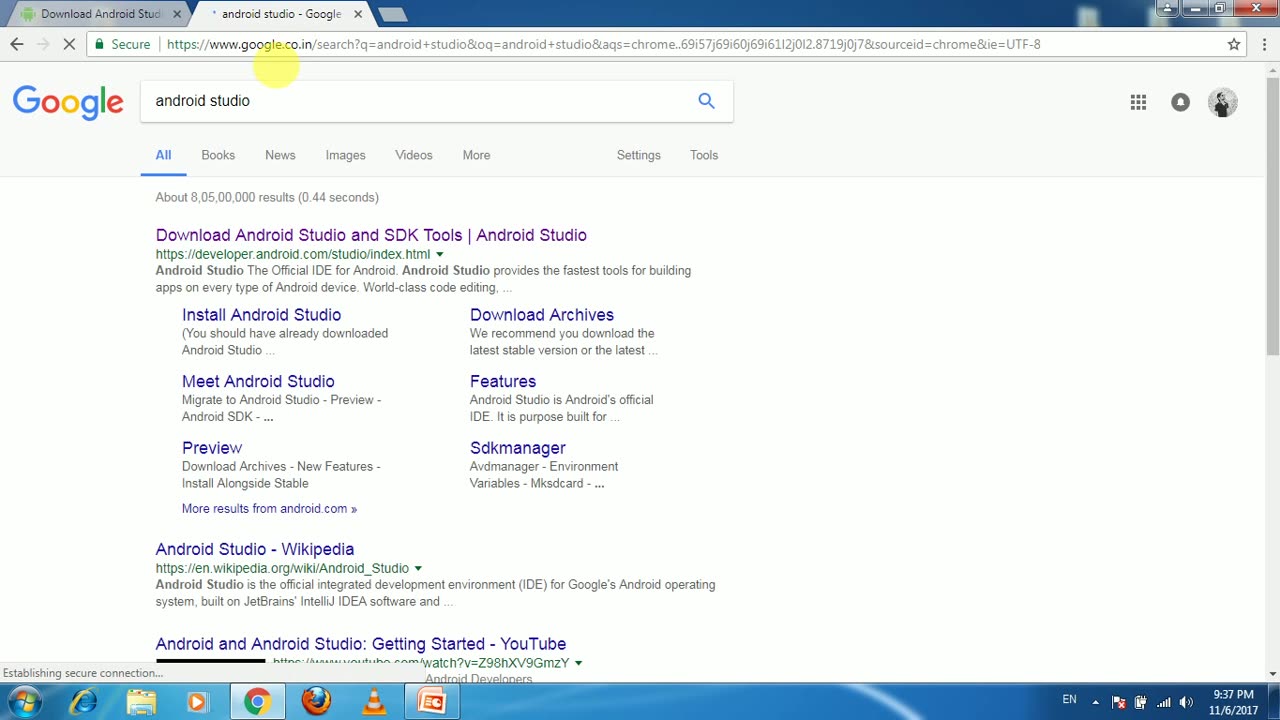Viewport: 1280px width, 720px height.
Task: Open the Preview sitelink
Action: click(212, 448)
